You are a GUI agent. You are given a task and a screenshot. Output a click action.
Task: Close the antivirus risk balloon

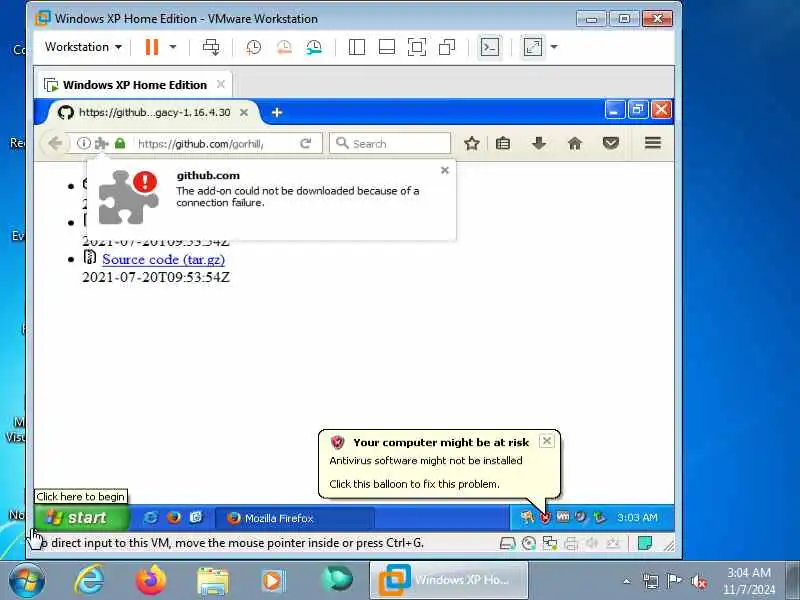tap(546, 441)
